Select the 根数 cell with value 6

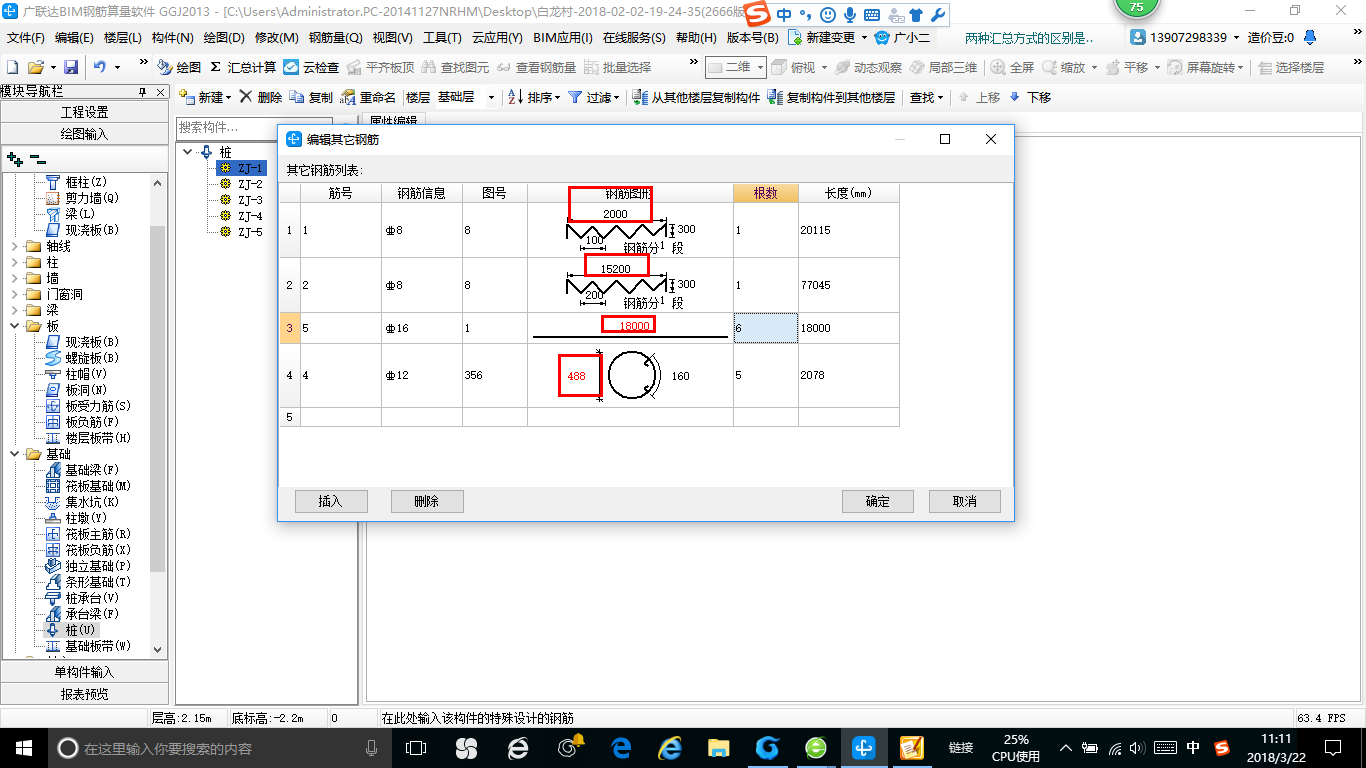pyautogui.click(x=766, y=328)
